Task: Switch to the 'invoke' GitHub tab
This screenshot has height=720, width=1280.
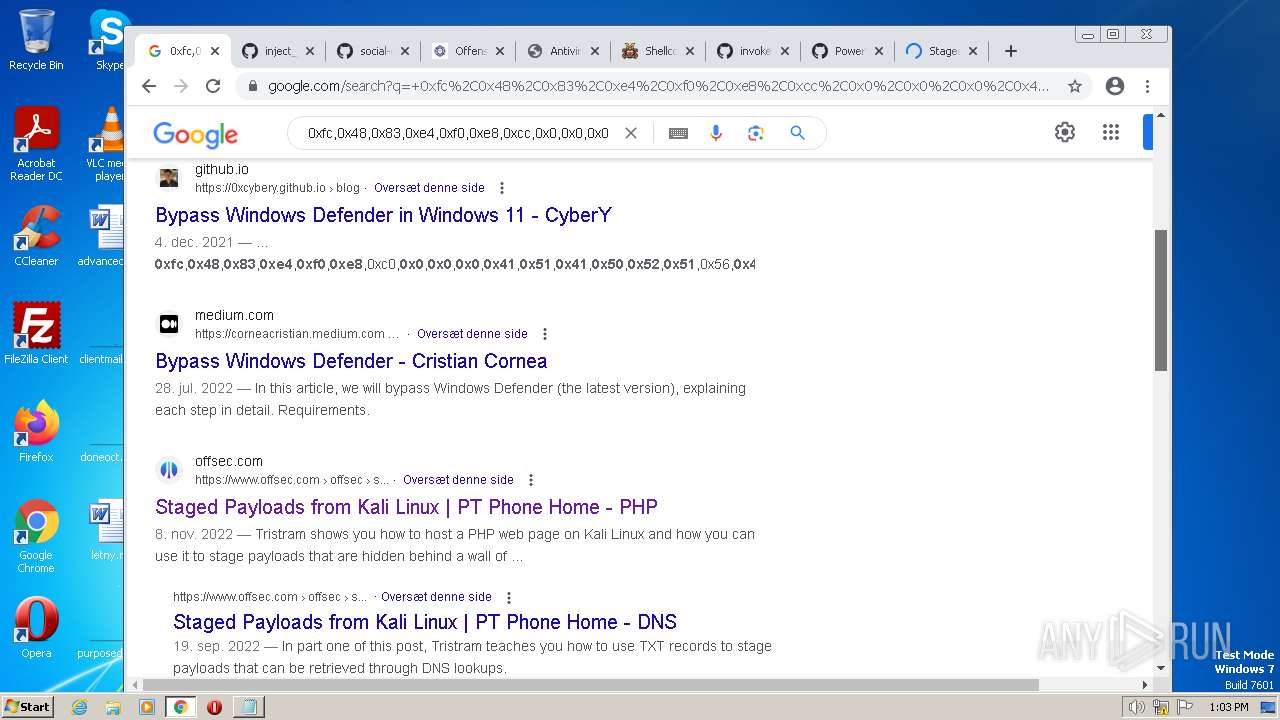Action: click(754, 51)
